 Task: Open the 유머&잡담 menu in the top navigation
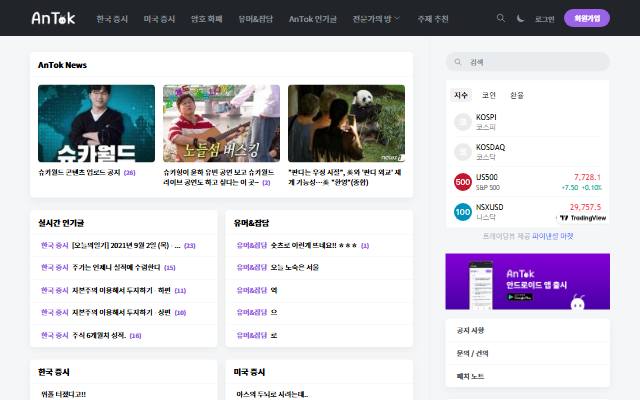coord(256,19)
